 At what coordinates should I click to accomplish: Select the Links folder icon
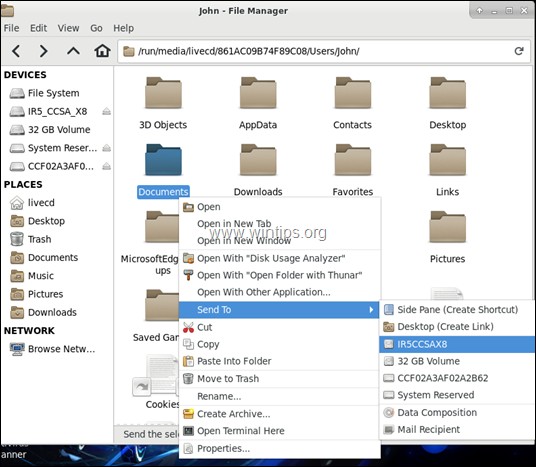click(x=447, y=160)
